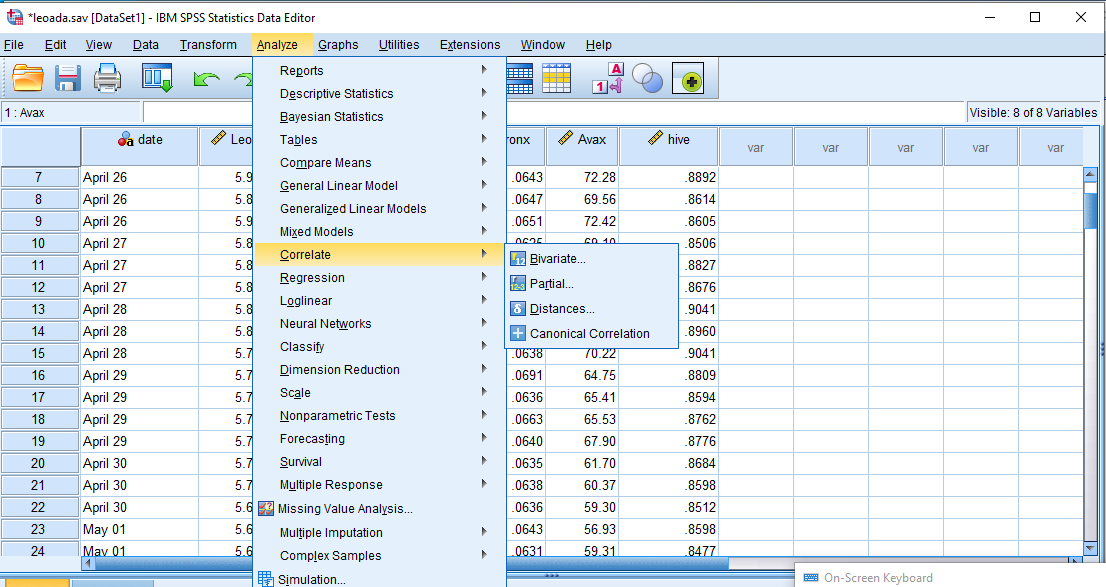
Task: Undo with the green arrow icon
Action: [x=206, y=79]
